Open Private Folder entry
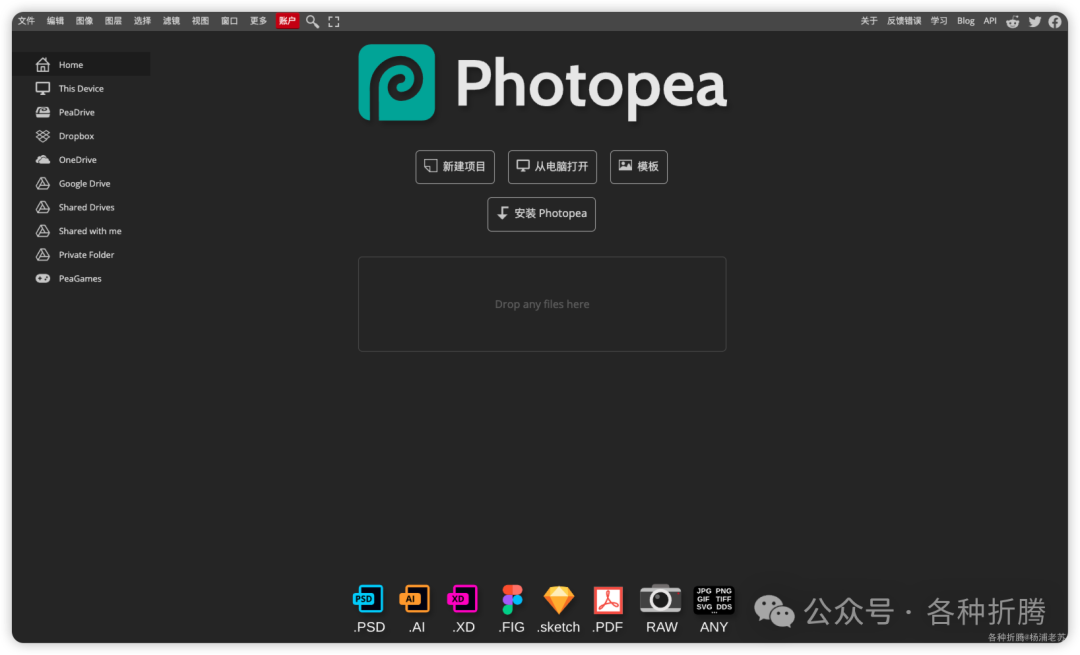The width and height of the screenshot is (1080, 655). 81,254
